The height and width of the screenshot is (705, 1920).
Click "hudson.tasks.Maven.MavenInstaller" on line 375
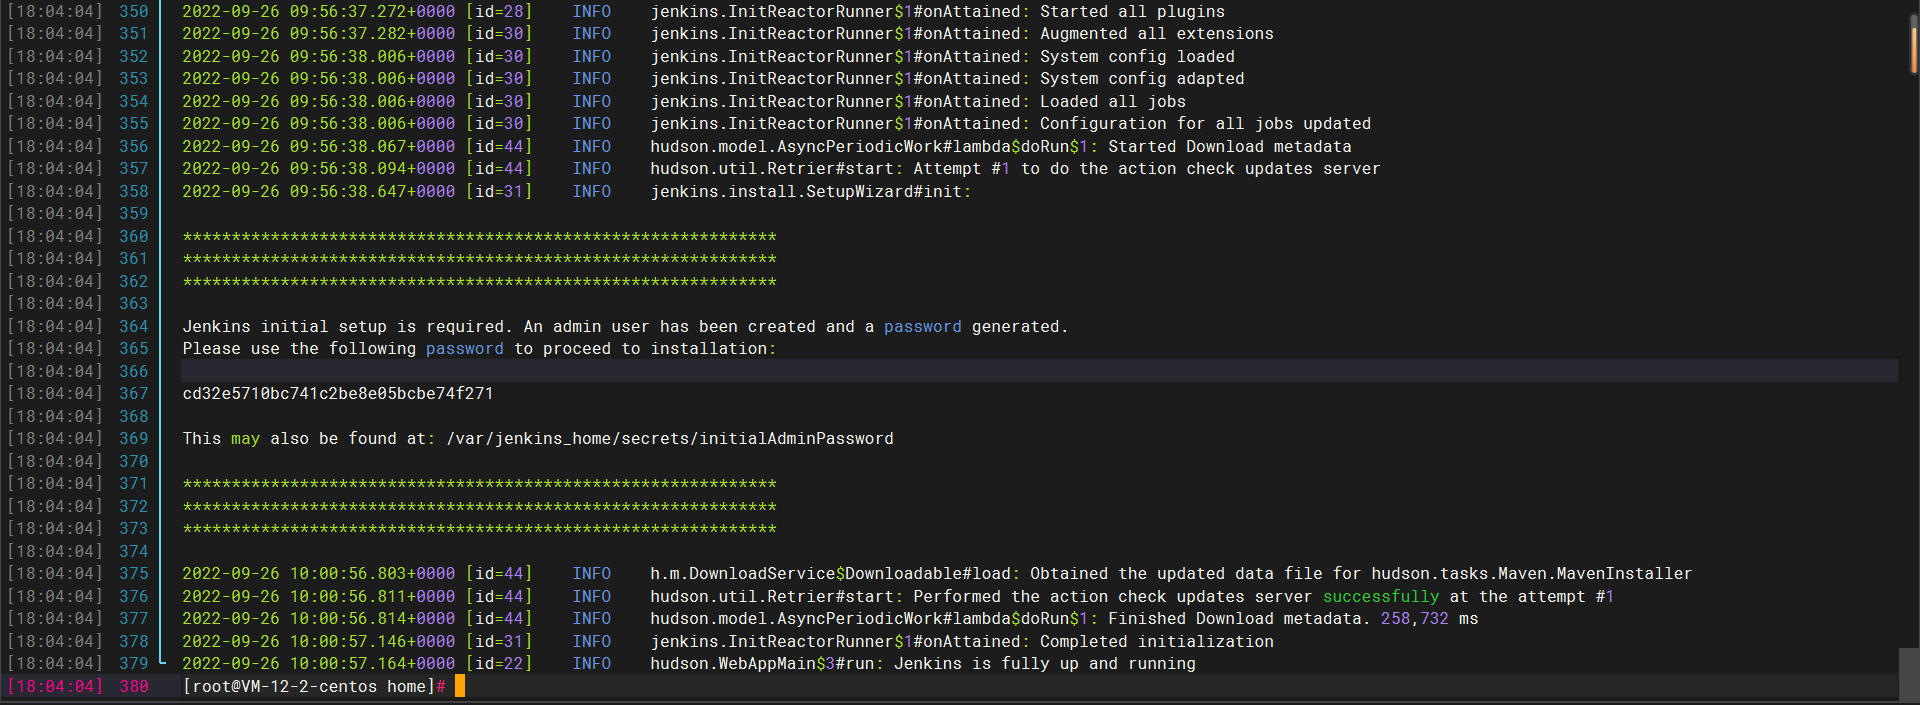pyautogui.click(x=1531, y=574)
